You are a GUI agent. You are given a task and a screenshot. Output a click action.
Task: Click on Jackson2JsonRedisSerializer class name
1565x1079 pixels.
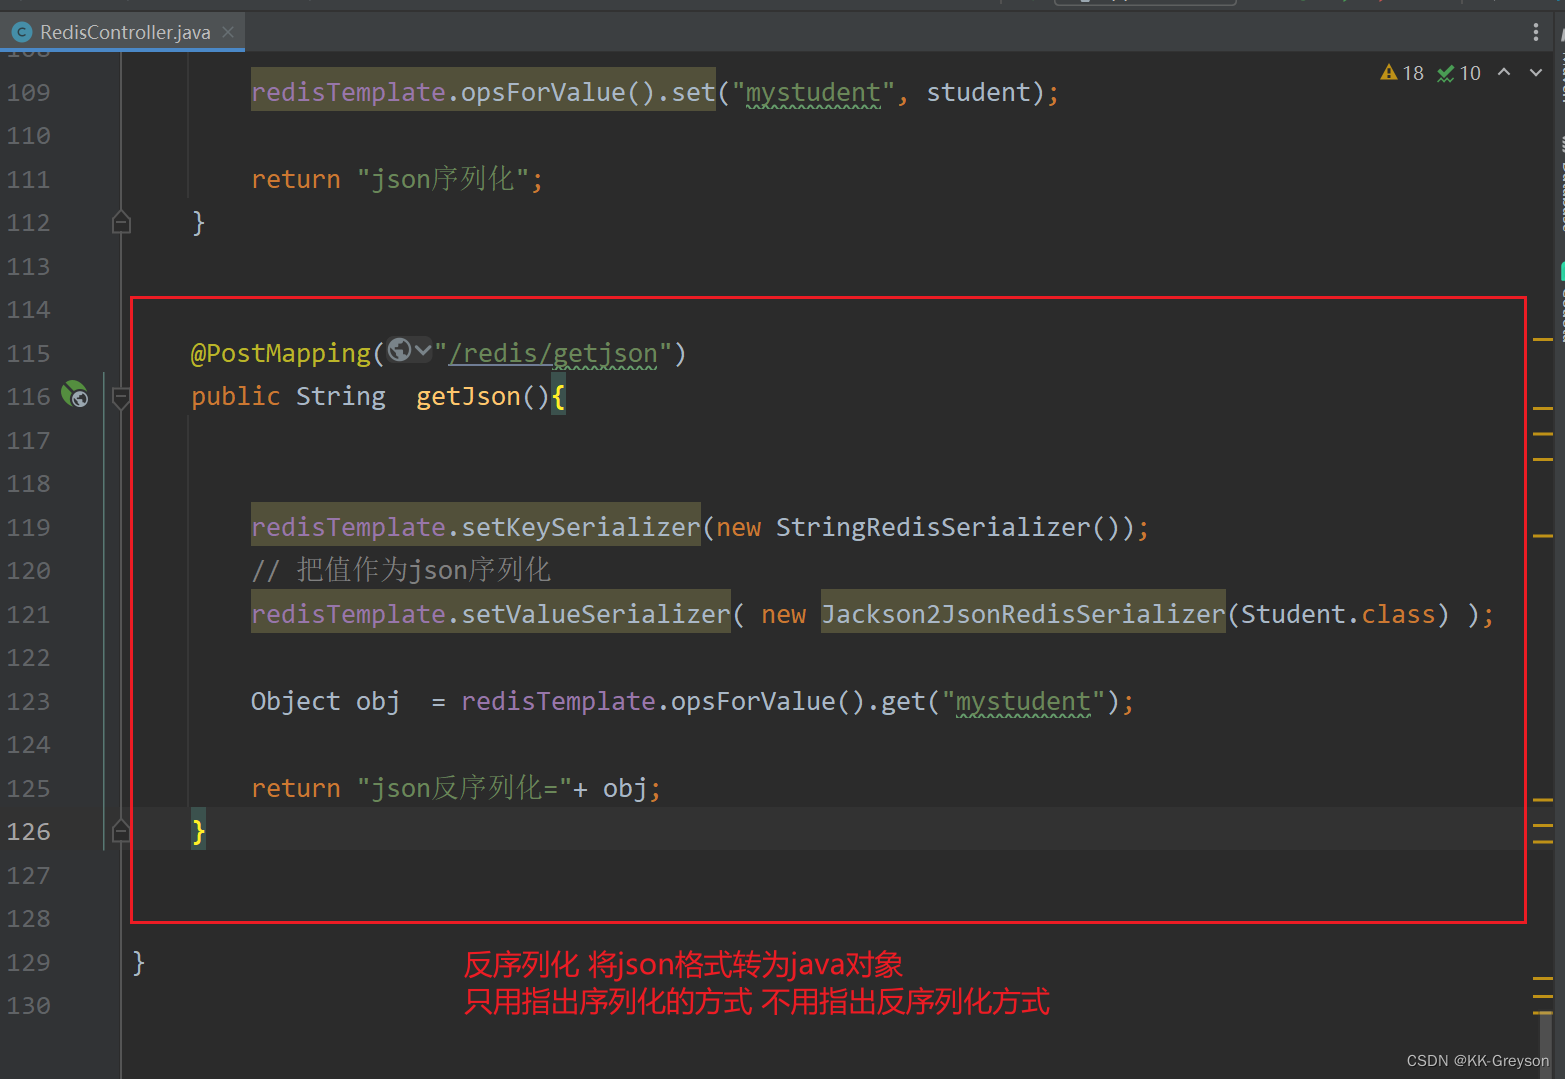point(1023,614)
